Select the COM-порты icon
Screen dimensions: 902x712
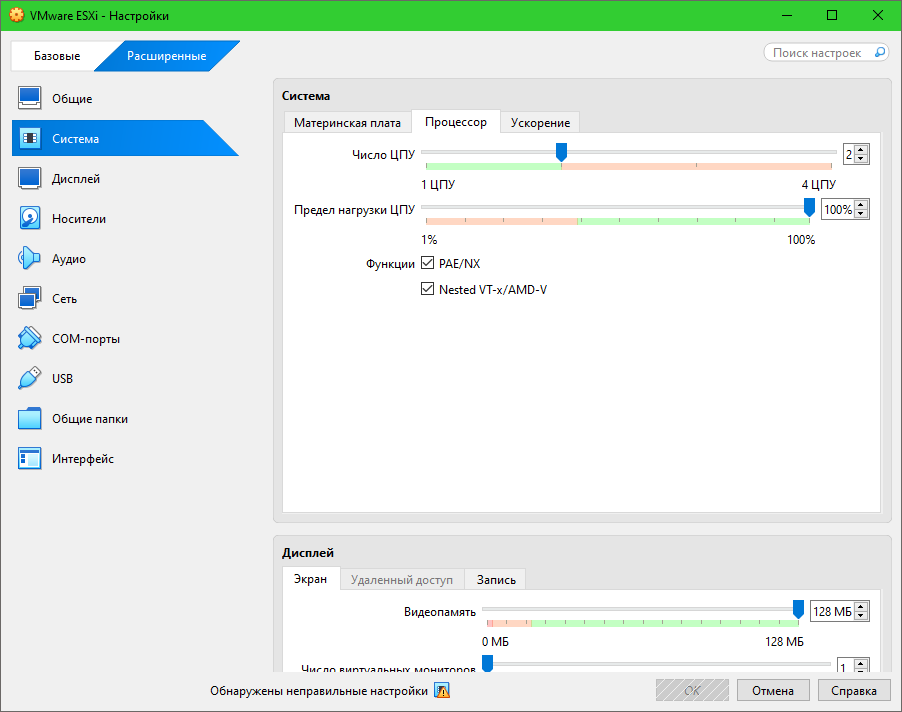30,339
